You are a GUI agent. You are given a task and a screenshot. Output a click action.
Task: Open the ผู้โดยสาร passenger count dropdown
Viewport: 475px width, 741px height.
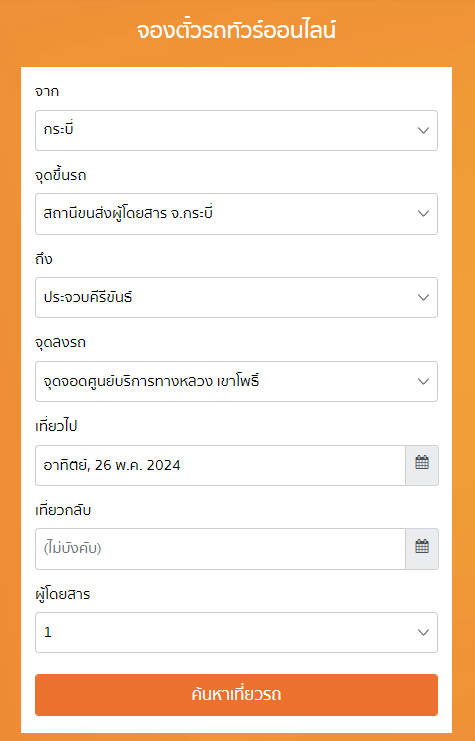pos(236,632)
